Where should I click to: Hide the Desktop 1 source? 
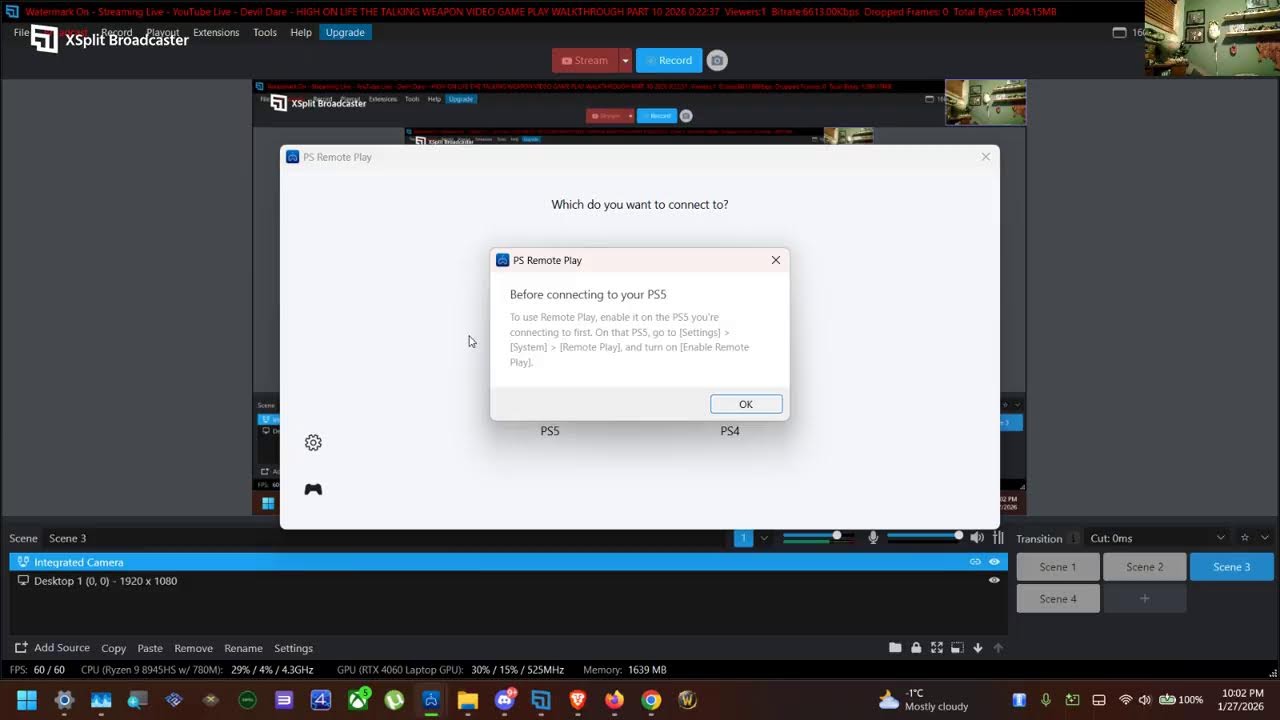(994, 580)
